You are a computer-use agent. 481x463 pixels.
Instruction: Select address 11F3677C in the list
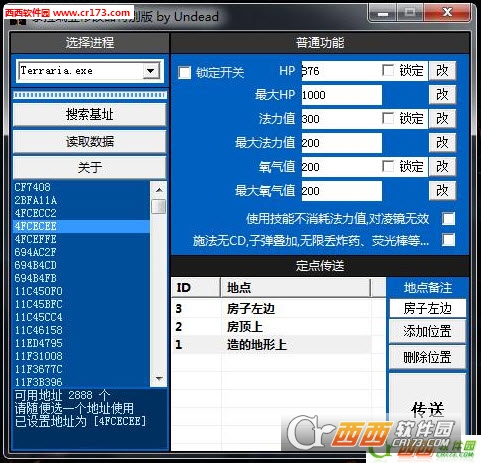tap(81, 369)
